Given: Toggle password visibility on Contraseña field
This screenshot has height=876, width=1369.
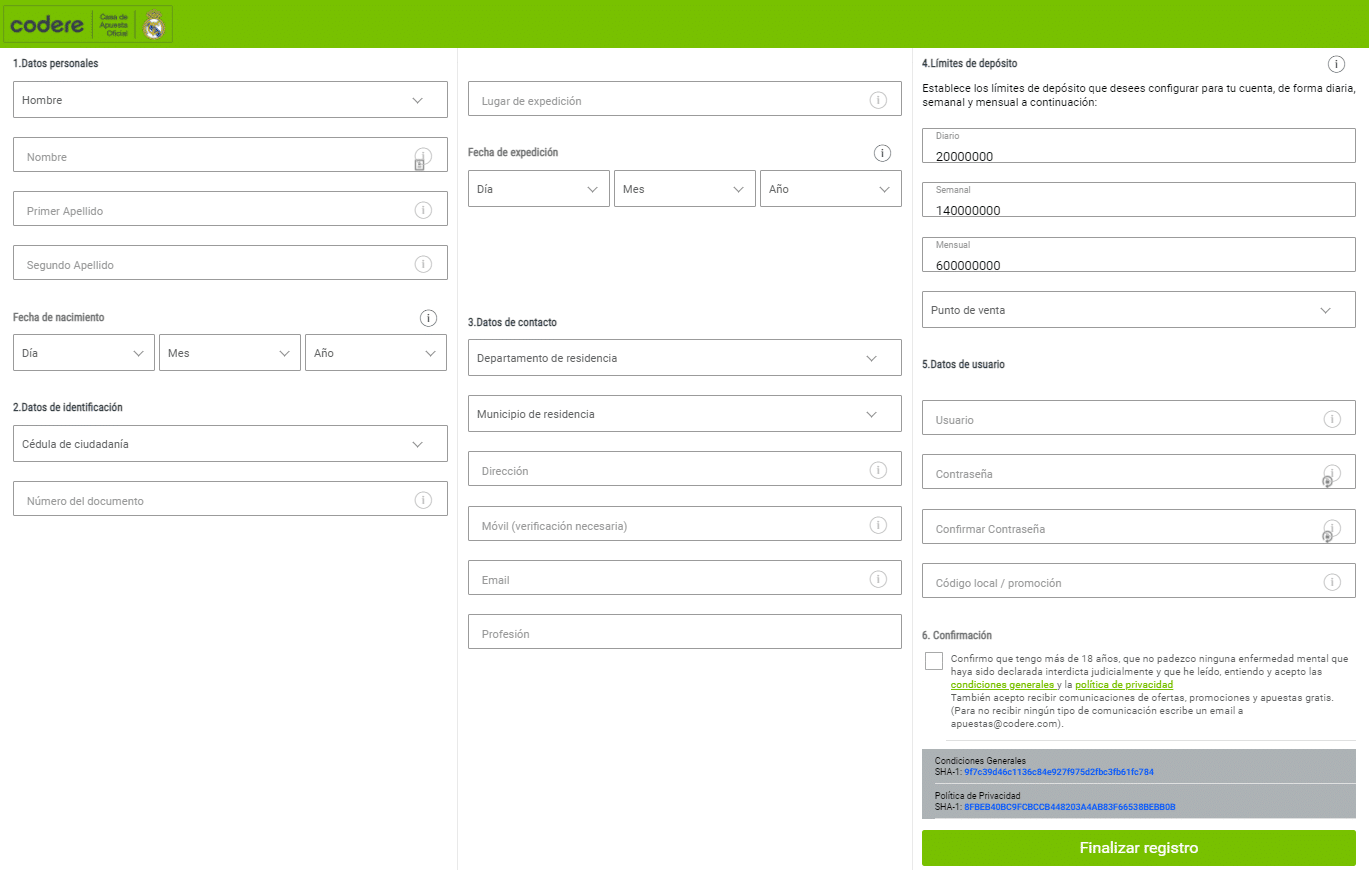Looking at the screenshot, I should [x=1327, y=481].
